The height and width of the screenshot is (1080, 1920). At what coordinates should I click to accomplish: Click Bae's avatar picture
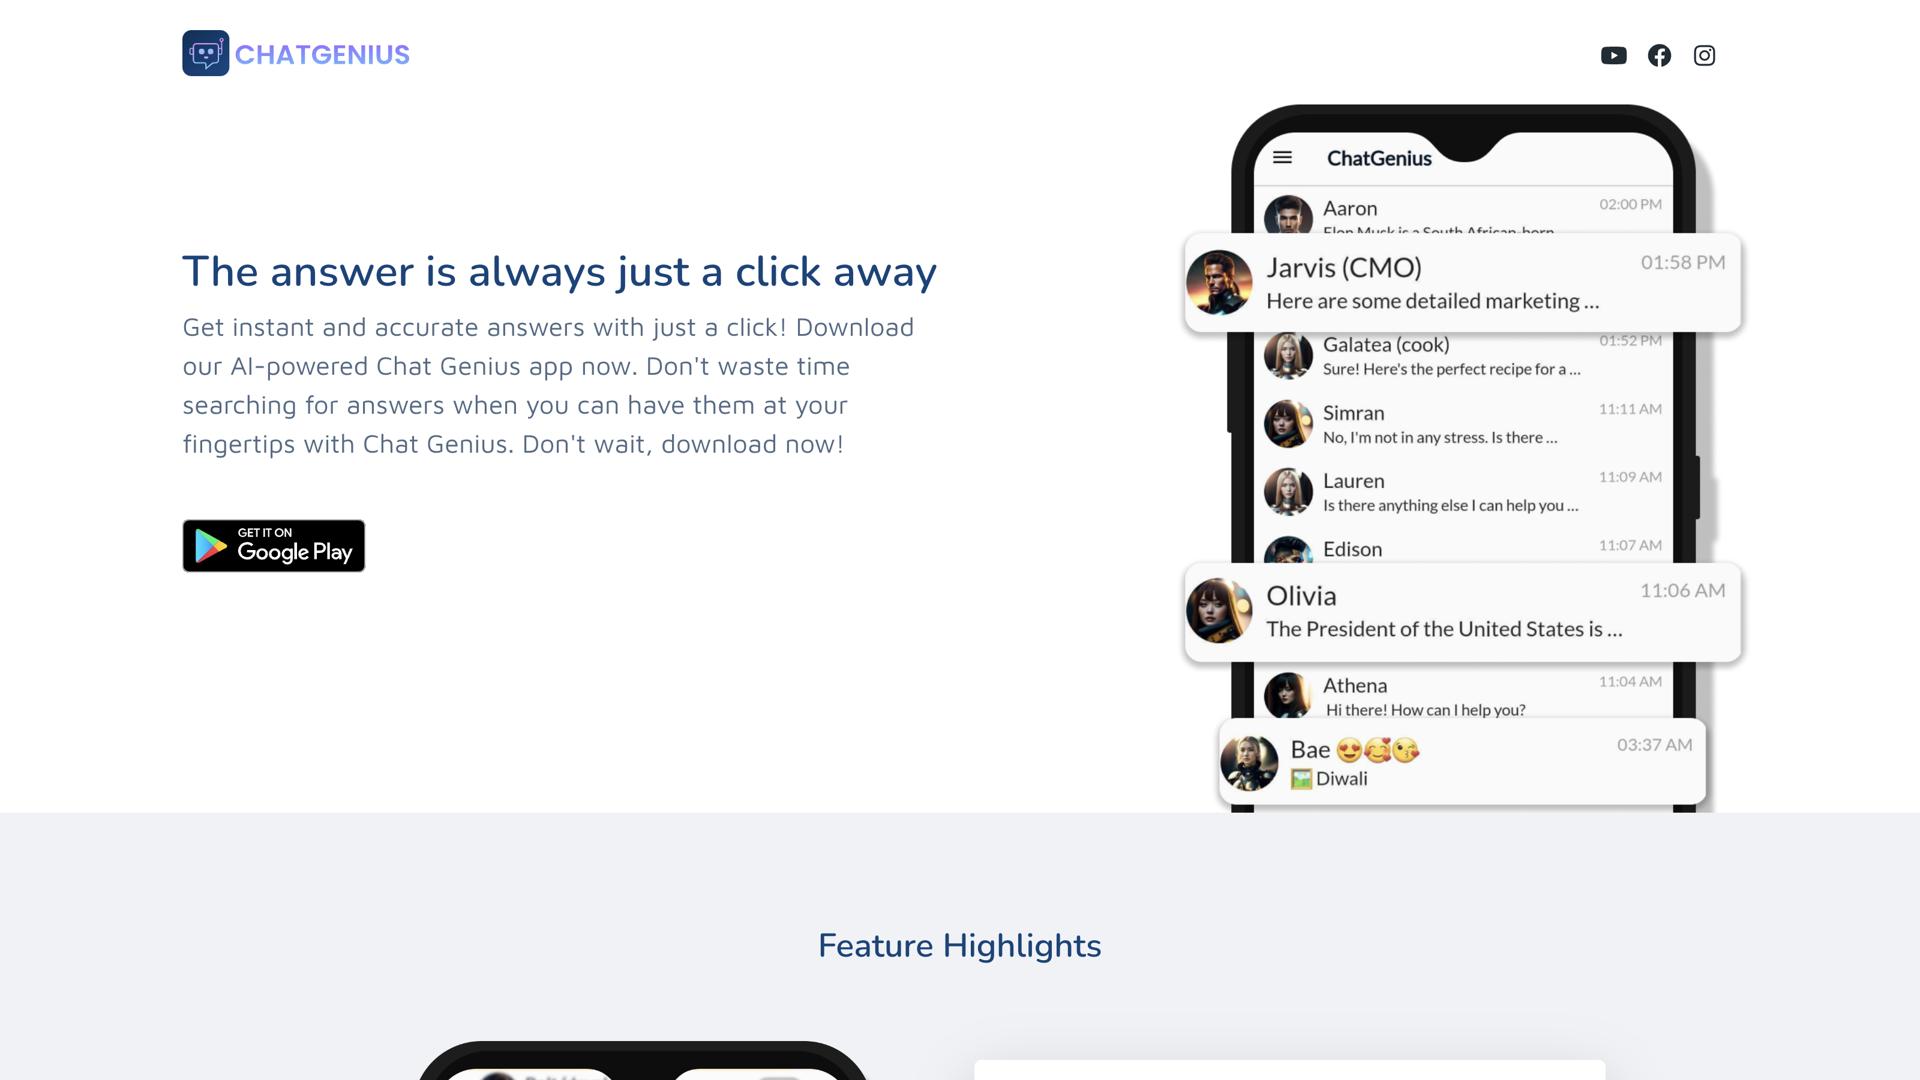pyautogui.click(x=1249, y=762)
